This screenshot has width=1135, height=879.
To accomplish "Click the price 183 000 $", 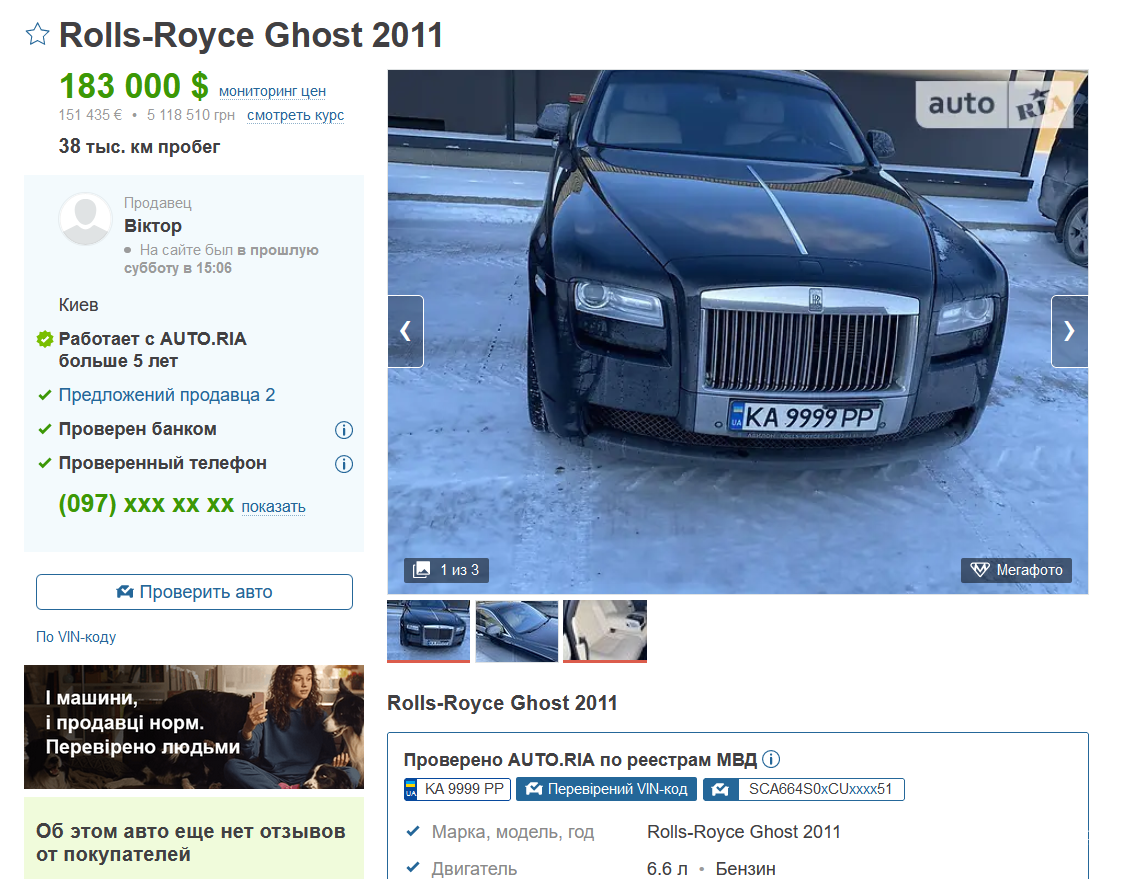I will click(134, 86).
